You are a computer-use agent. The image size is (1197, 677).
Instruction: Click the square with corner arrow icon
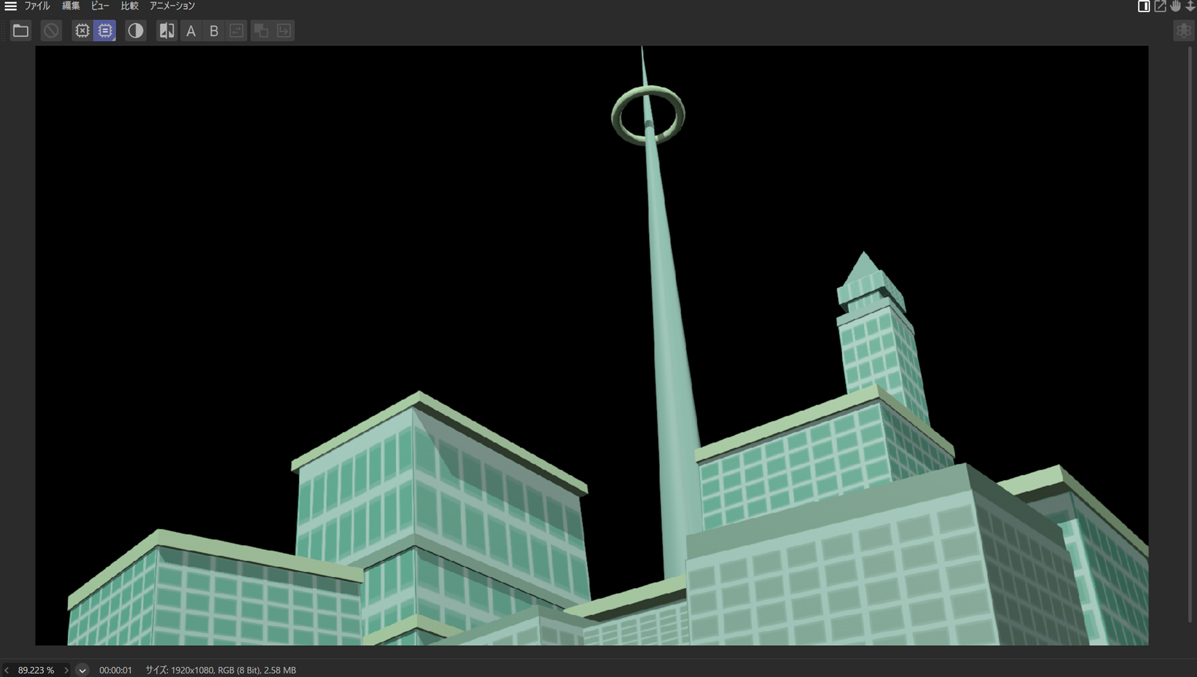[284, 31]
